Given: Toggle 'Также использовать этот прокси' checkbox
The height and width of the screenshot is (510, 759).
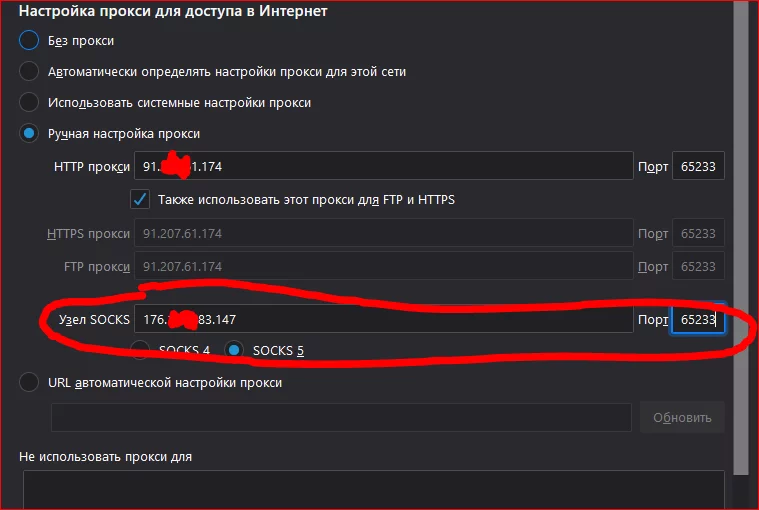Looking at the screenshot, I should [x=140, y=199].
